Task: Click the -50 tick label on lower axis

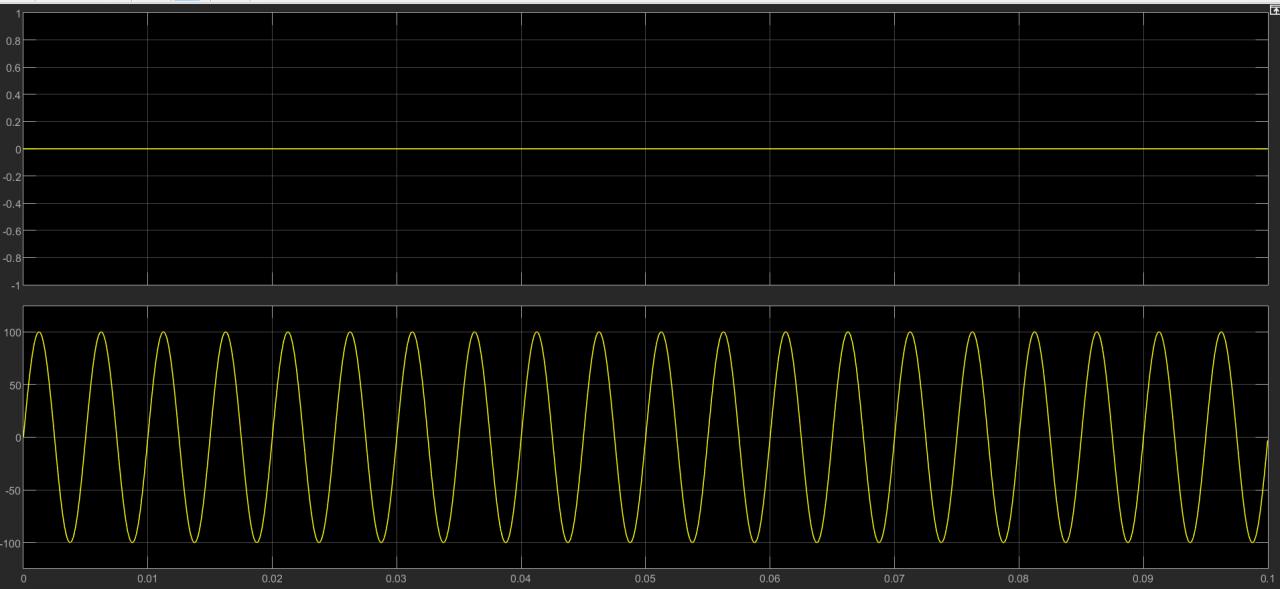Action: click(12, 490)
